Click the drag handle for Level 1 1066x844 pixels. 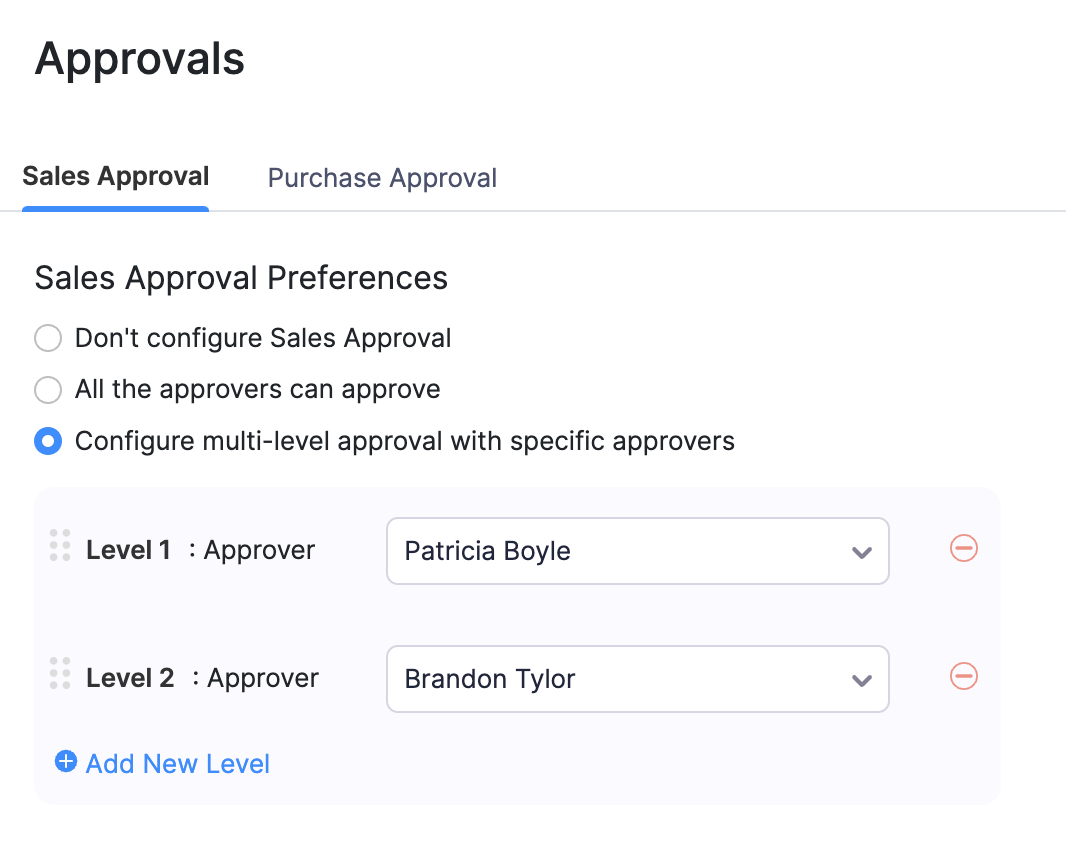(x=58, y=546)
